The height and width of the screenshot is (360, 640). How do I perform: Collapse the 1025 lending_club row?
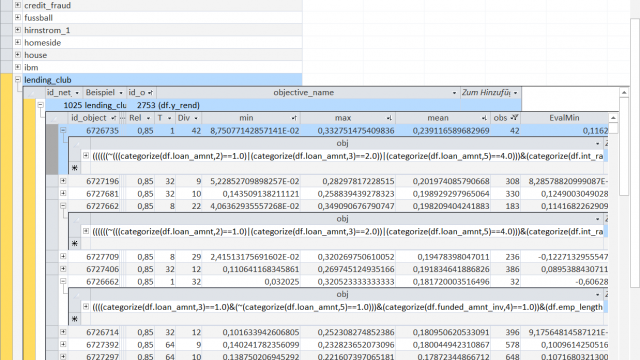(x=40, y=105)
